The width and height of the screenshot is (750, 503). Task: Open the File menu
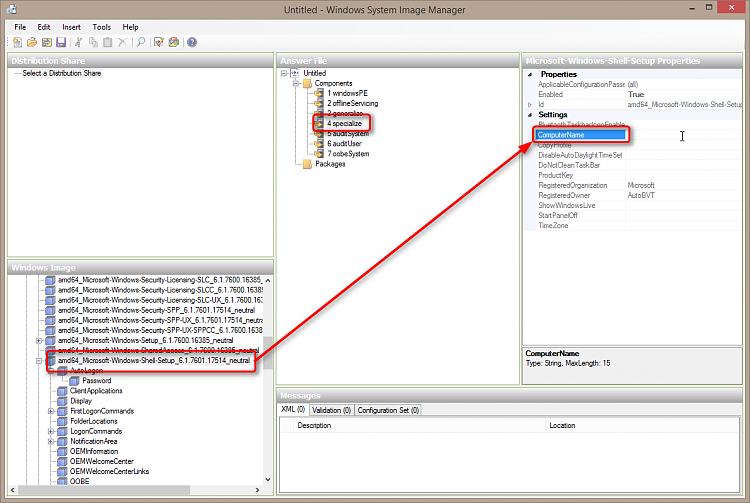click(x=20, y=27)
